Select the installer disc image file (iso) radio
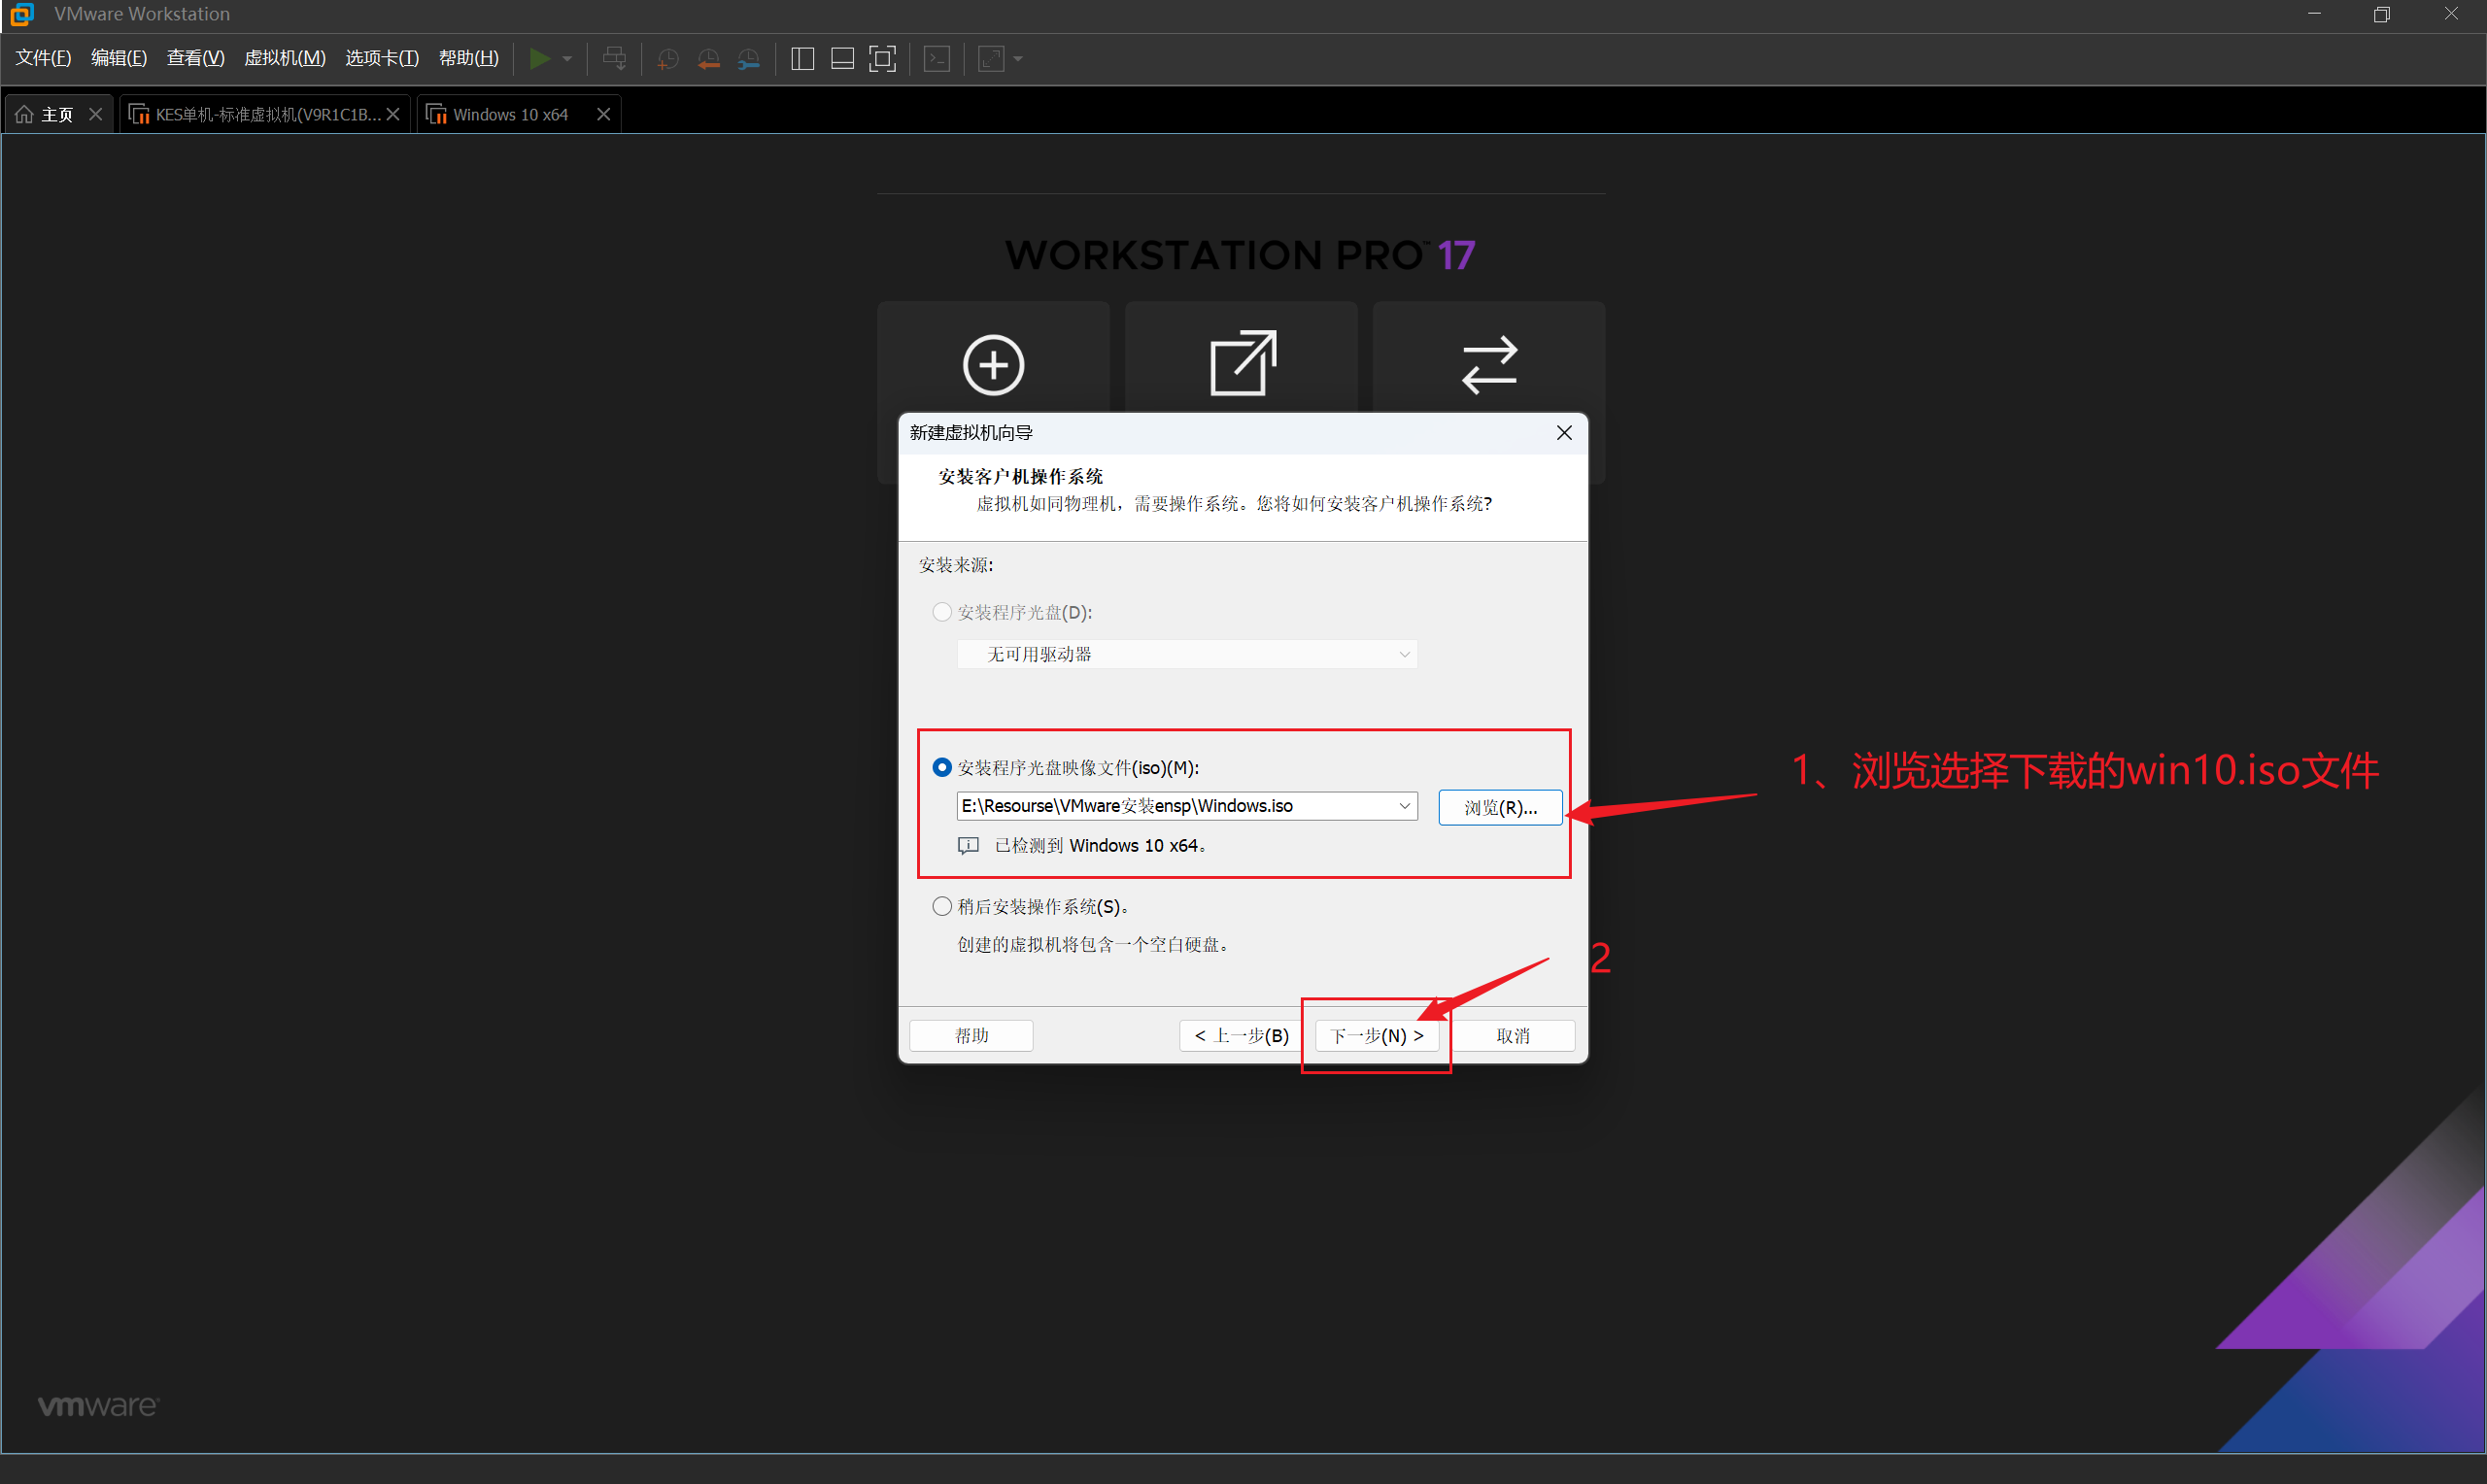 click(x=942, y=767)
